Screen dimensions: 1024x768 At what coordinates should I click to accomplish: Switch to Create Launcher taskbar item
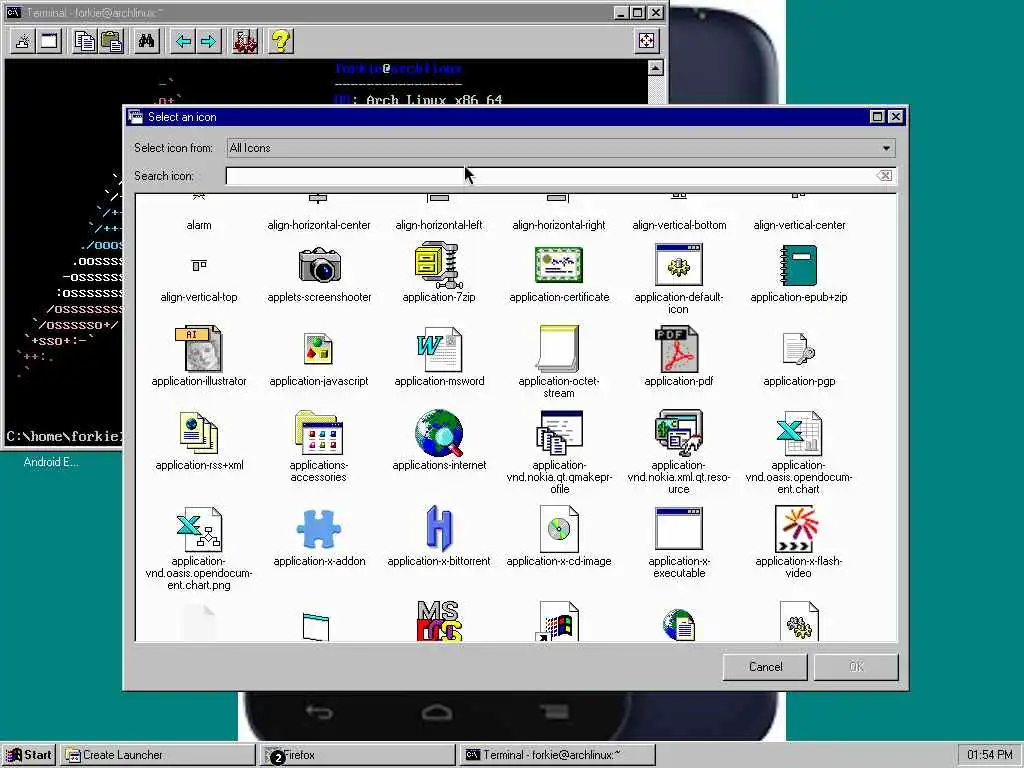click(158, 755)
